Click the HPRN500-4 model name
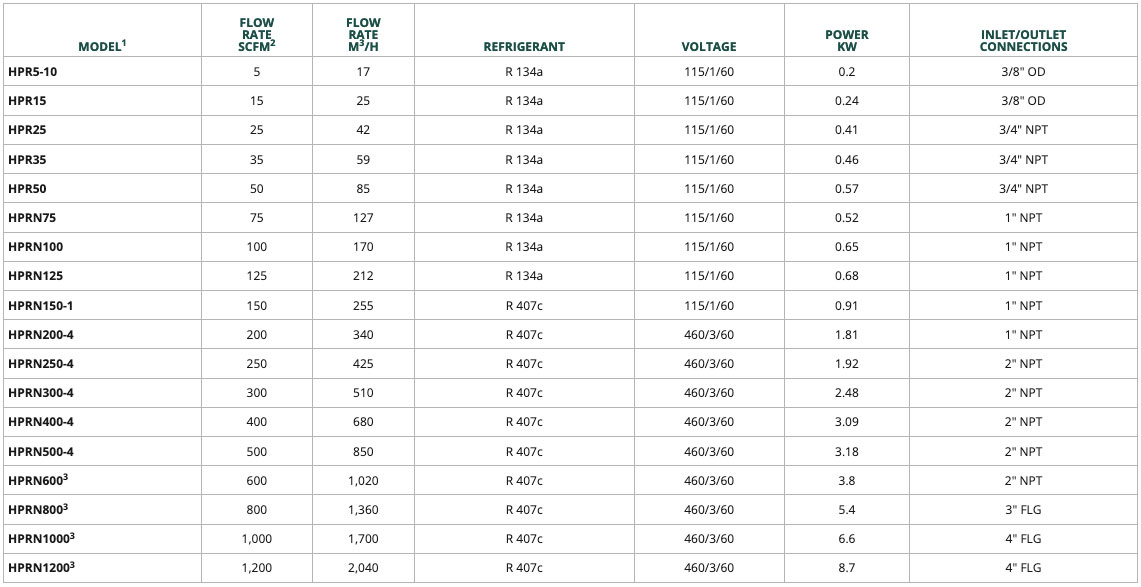The height and width of the screenshot is (587, 1141). click(41, 452)
